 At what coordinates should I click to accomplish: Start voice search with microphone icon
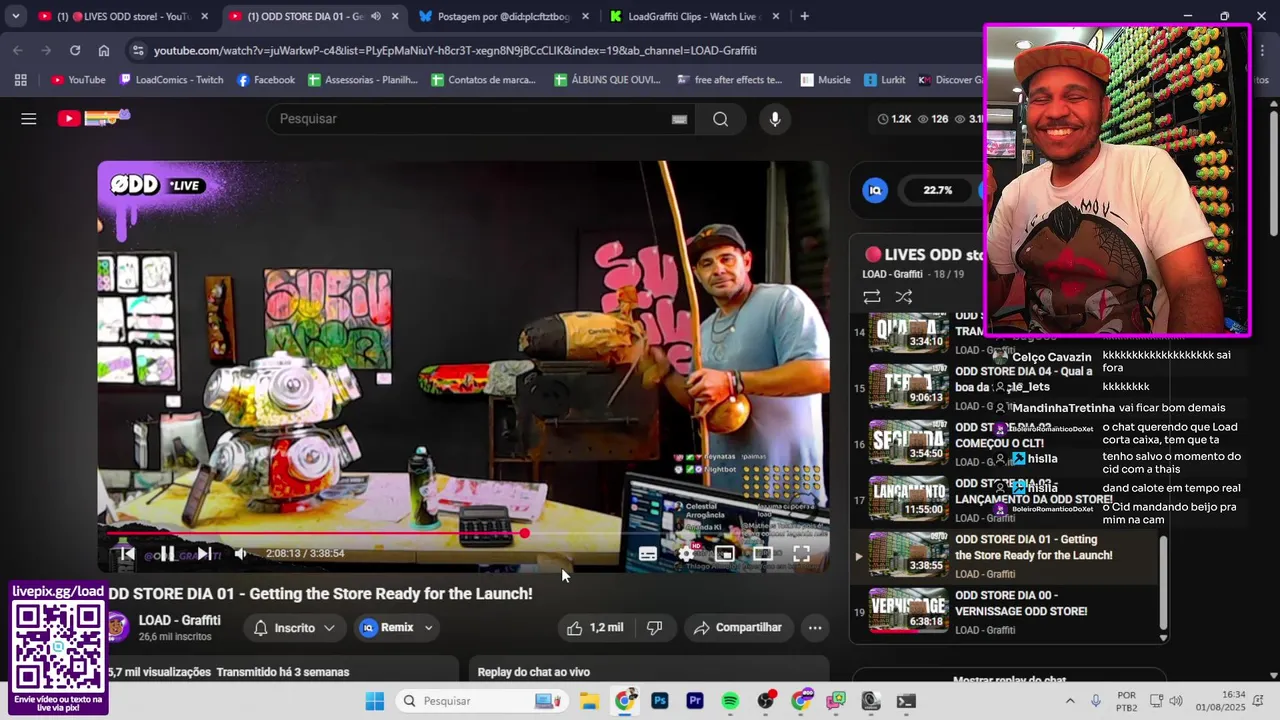(x=774, y=119)
